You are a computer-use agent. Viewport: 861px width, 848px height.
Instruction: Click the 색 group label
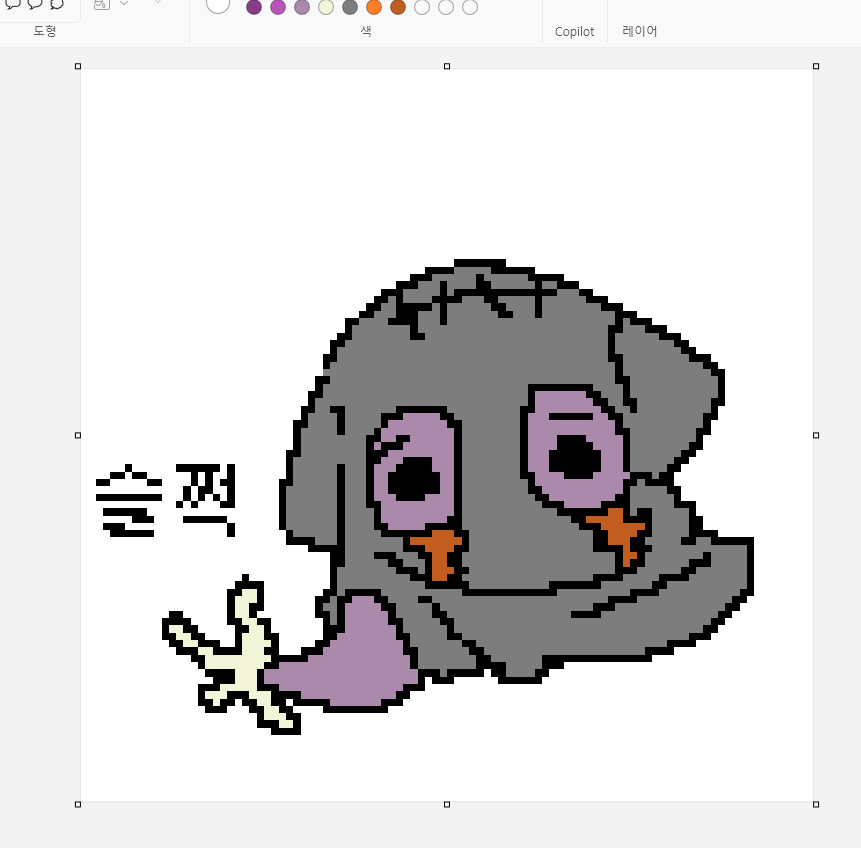point(366,31)
